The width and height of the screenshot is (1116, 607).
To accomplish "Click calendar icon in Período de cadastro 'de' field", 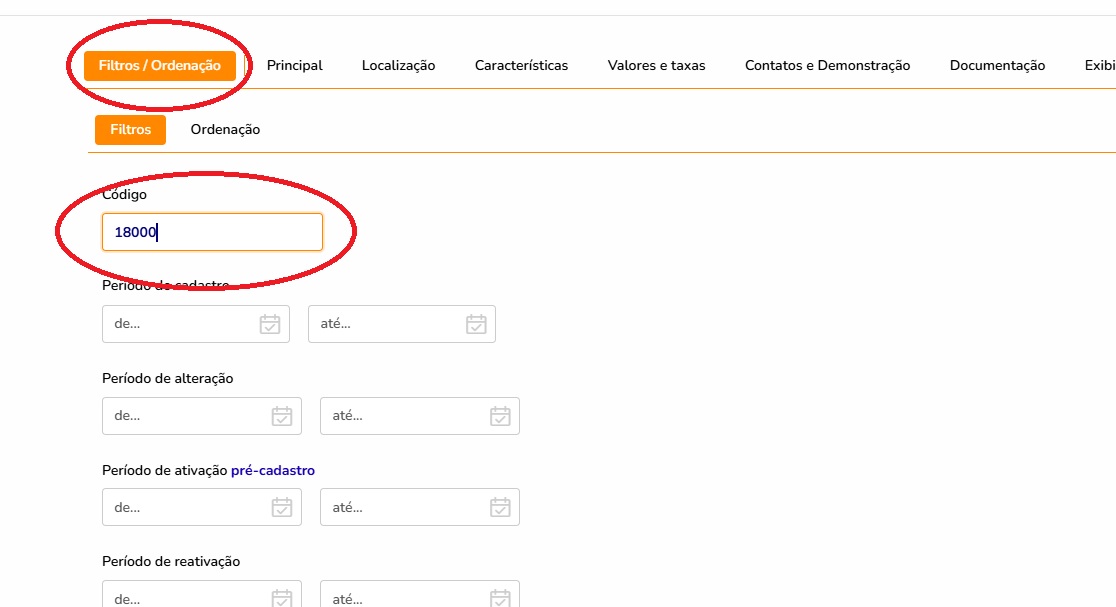I will pyautogui.click(x=270, y=324).
